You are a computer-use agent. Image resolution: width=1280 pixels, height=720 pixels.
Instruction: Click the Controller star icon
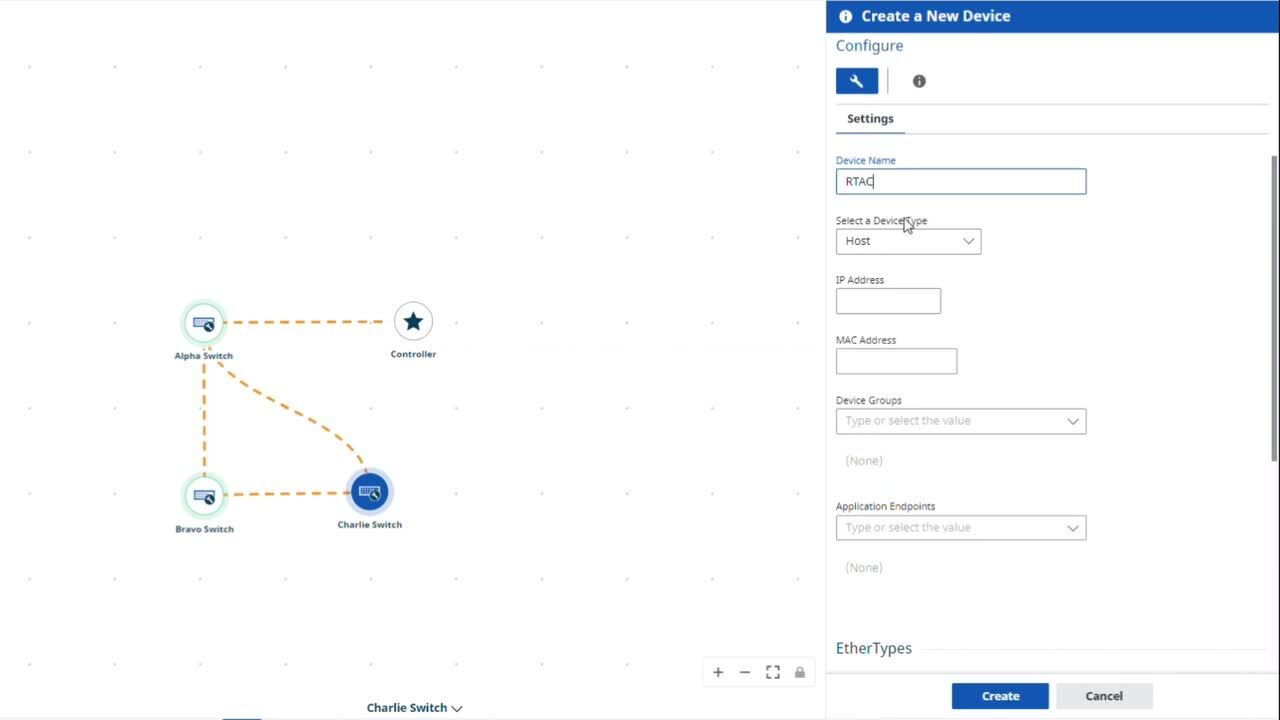pos(413,322)
